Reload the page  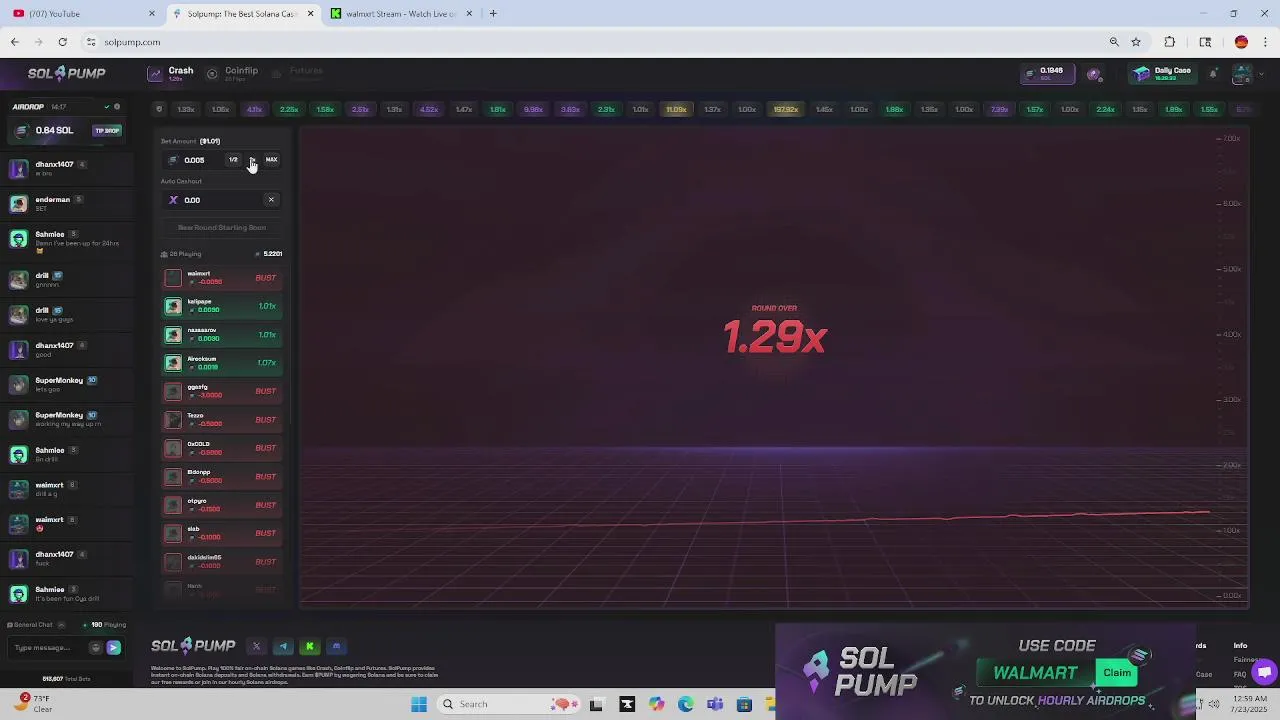pyautogui.click(x=62, y=42)
